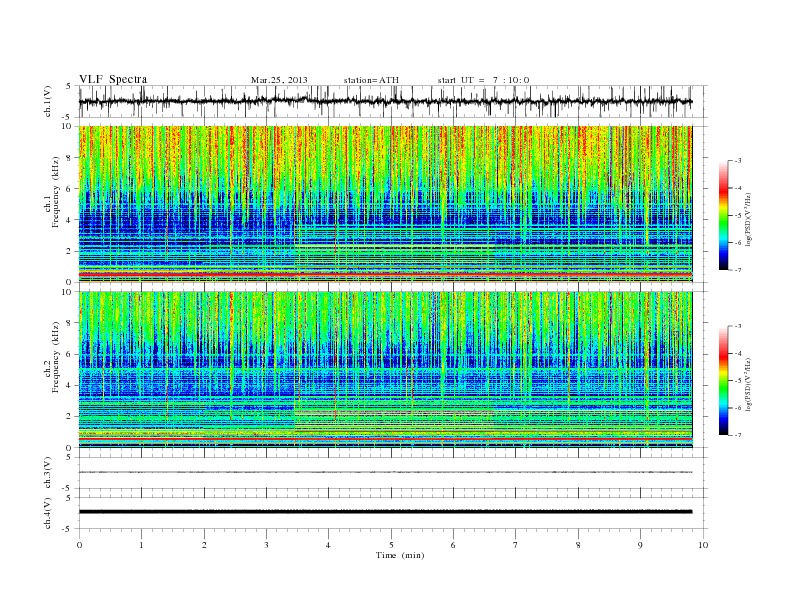Click the "VLF Spectra" title text
Screen dimensions: 792x612
pyautogui.click(x=113, y=79)
